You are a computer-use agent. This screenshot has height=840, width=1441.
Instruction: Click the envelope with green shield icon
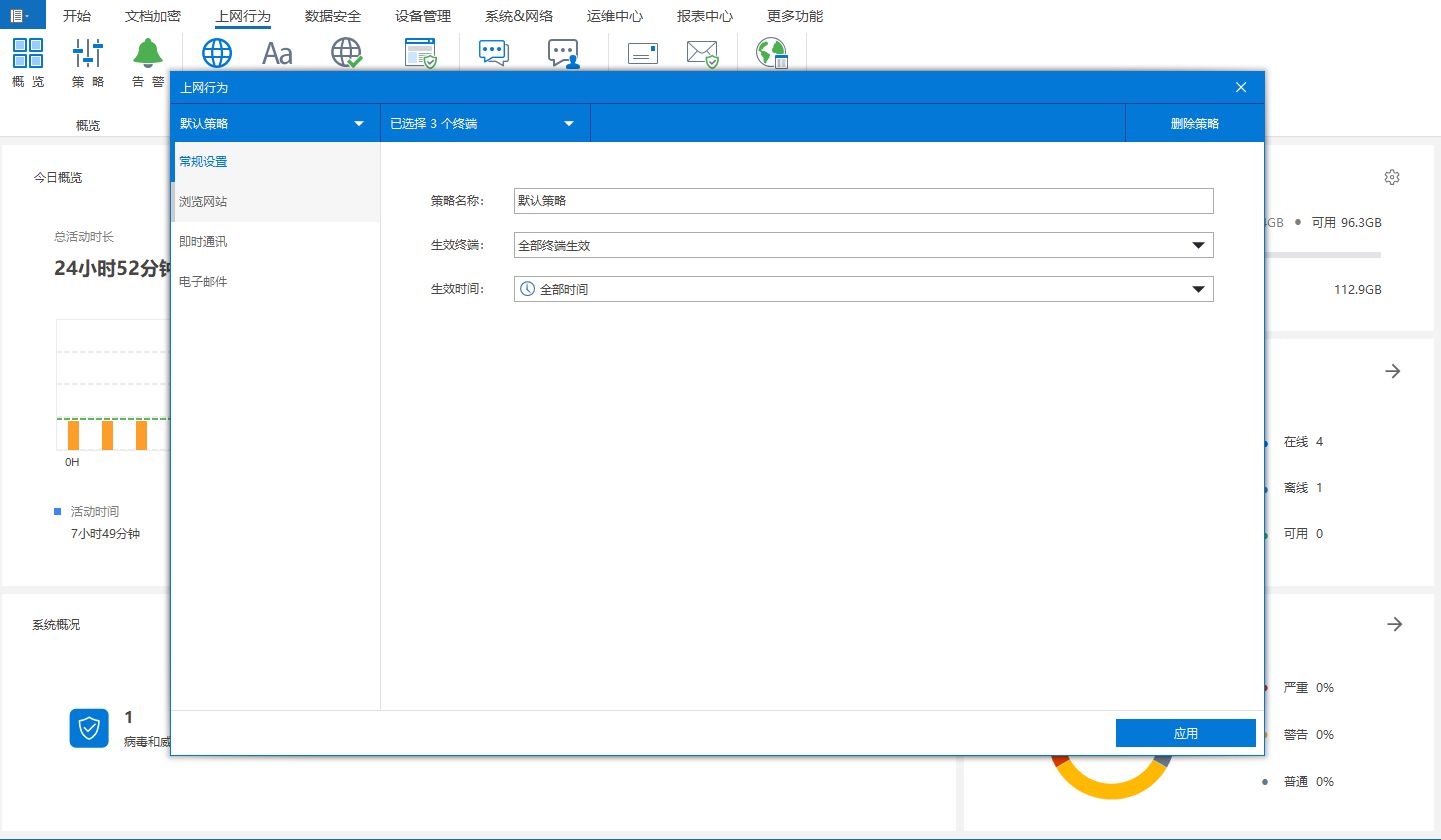click(x=703, y=53)
